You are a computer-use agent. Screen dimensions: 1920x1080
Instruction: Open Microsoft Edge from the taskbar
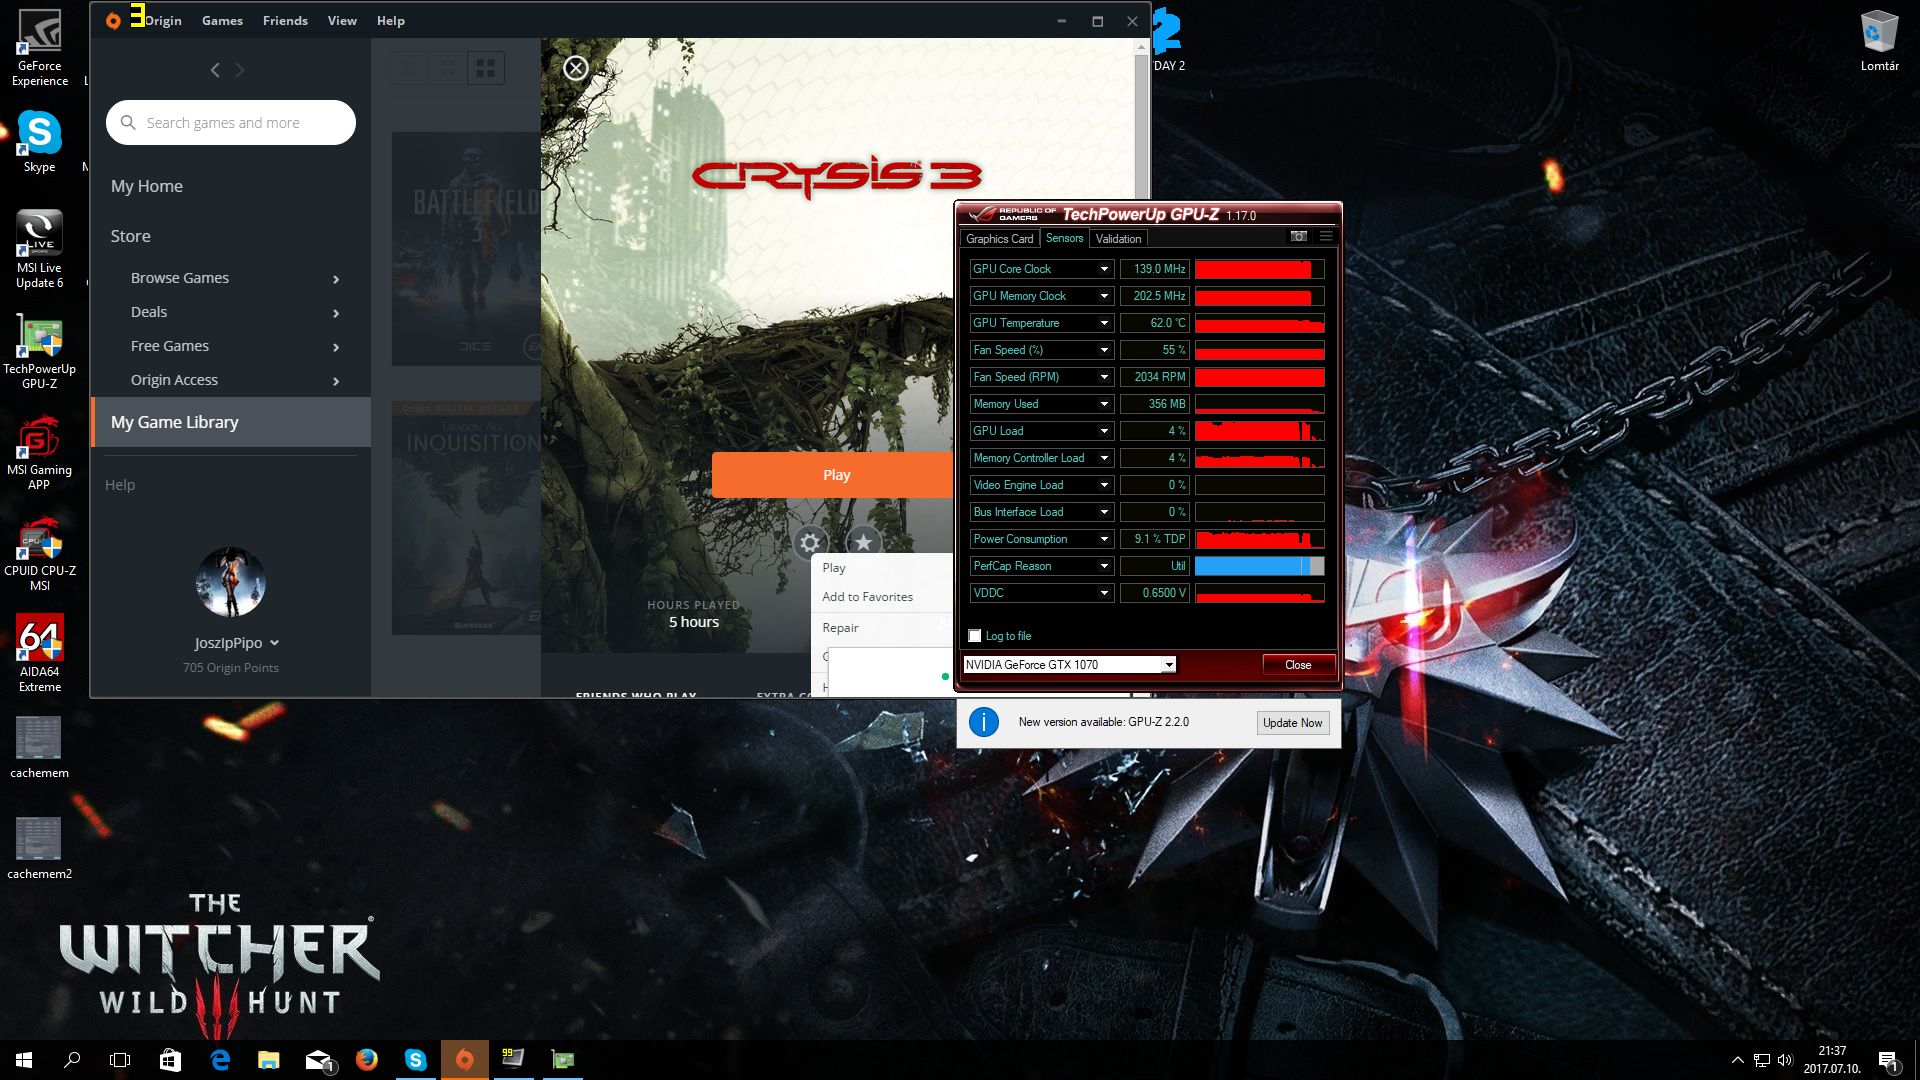tap(220, 1060)
